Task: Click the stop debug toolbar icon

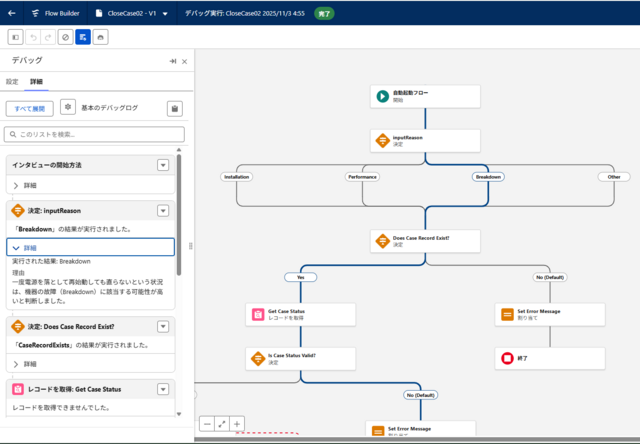Action: coord(65,37)
